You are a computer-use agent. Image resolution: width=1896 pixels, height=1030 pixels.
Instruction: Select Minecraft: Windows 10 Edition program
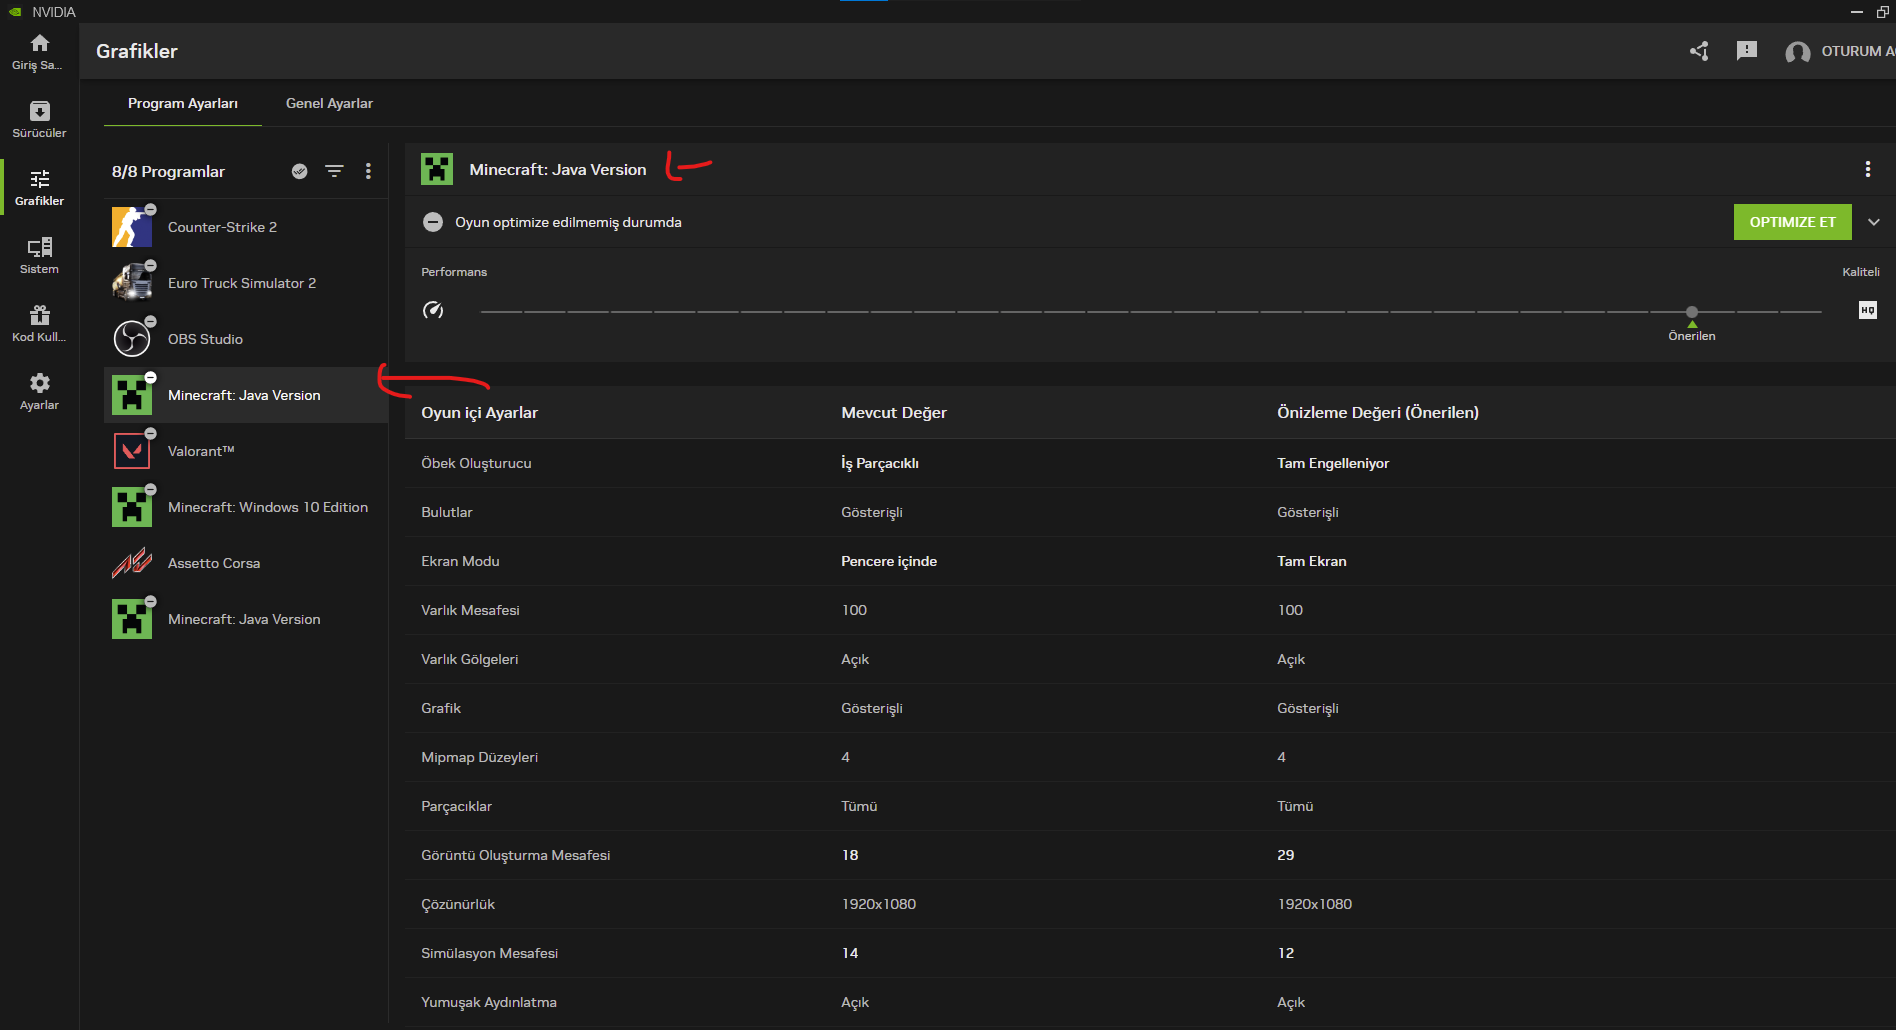coord(246,507)
